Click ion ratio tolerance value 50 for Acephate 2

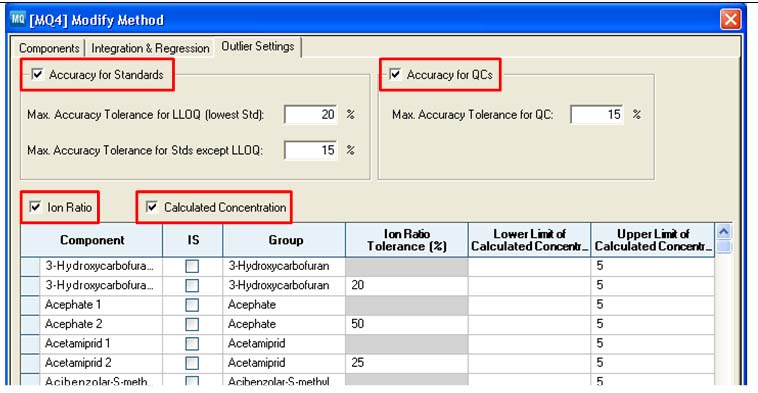[x=407, y=324]
